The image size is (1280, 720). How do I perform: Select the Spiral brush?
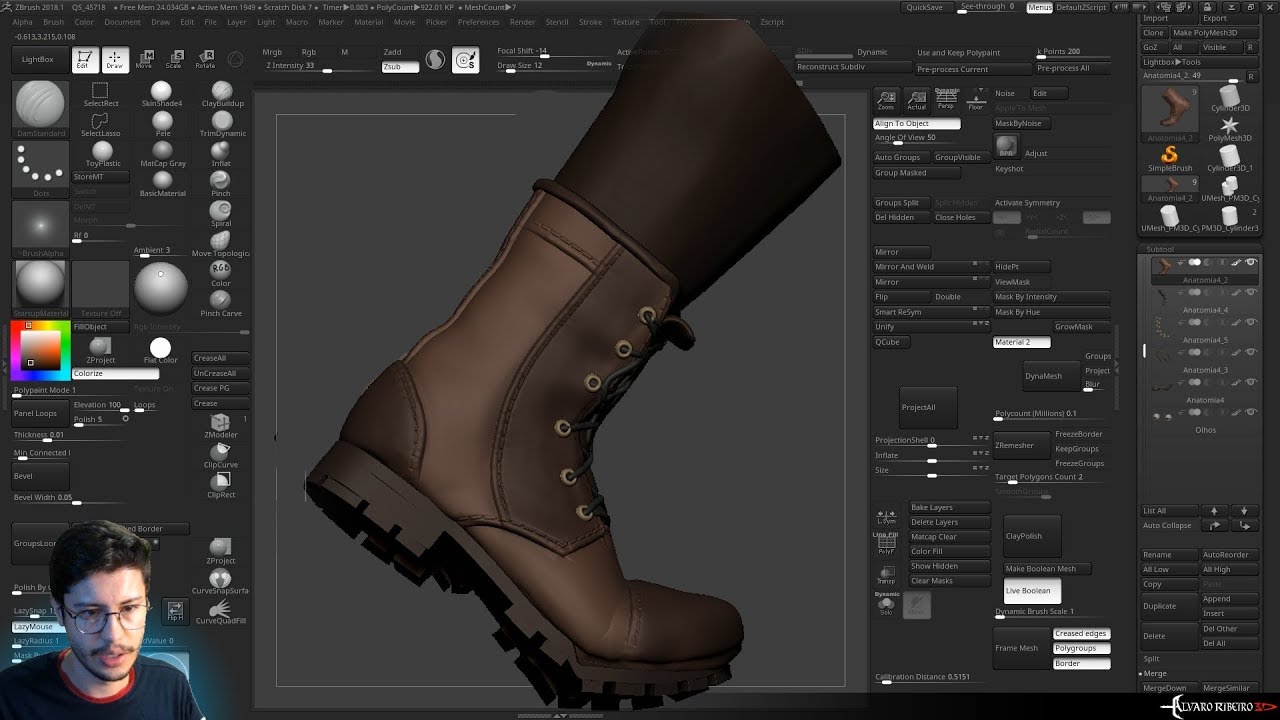pos(221,214)
